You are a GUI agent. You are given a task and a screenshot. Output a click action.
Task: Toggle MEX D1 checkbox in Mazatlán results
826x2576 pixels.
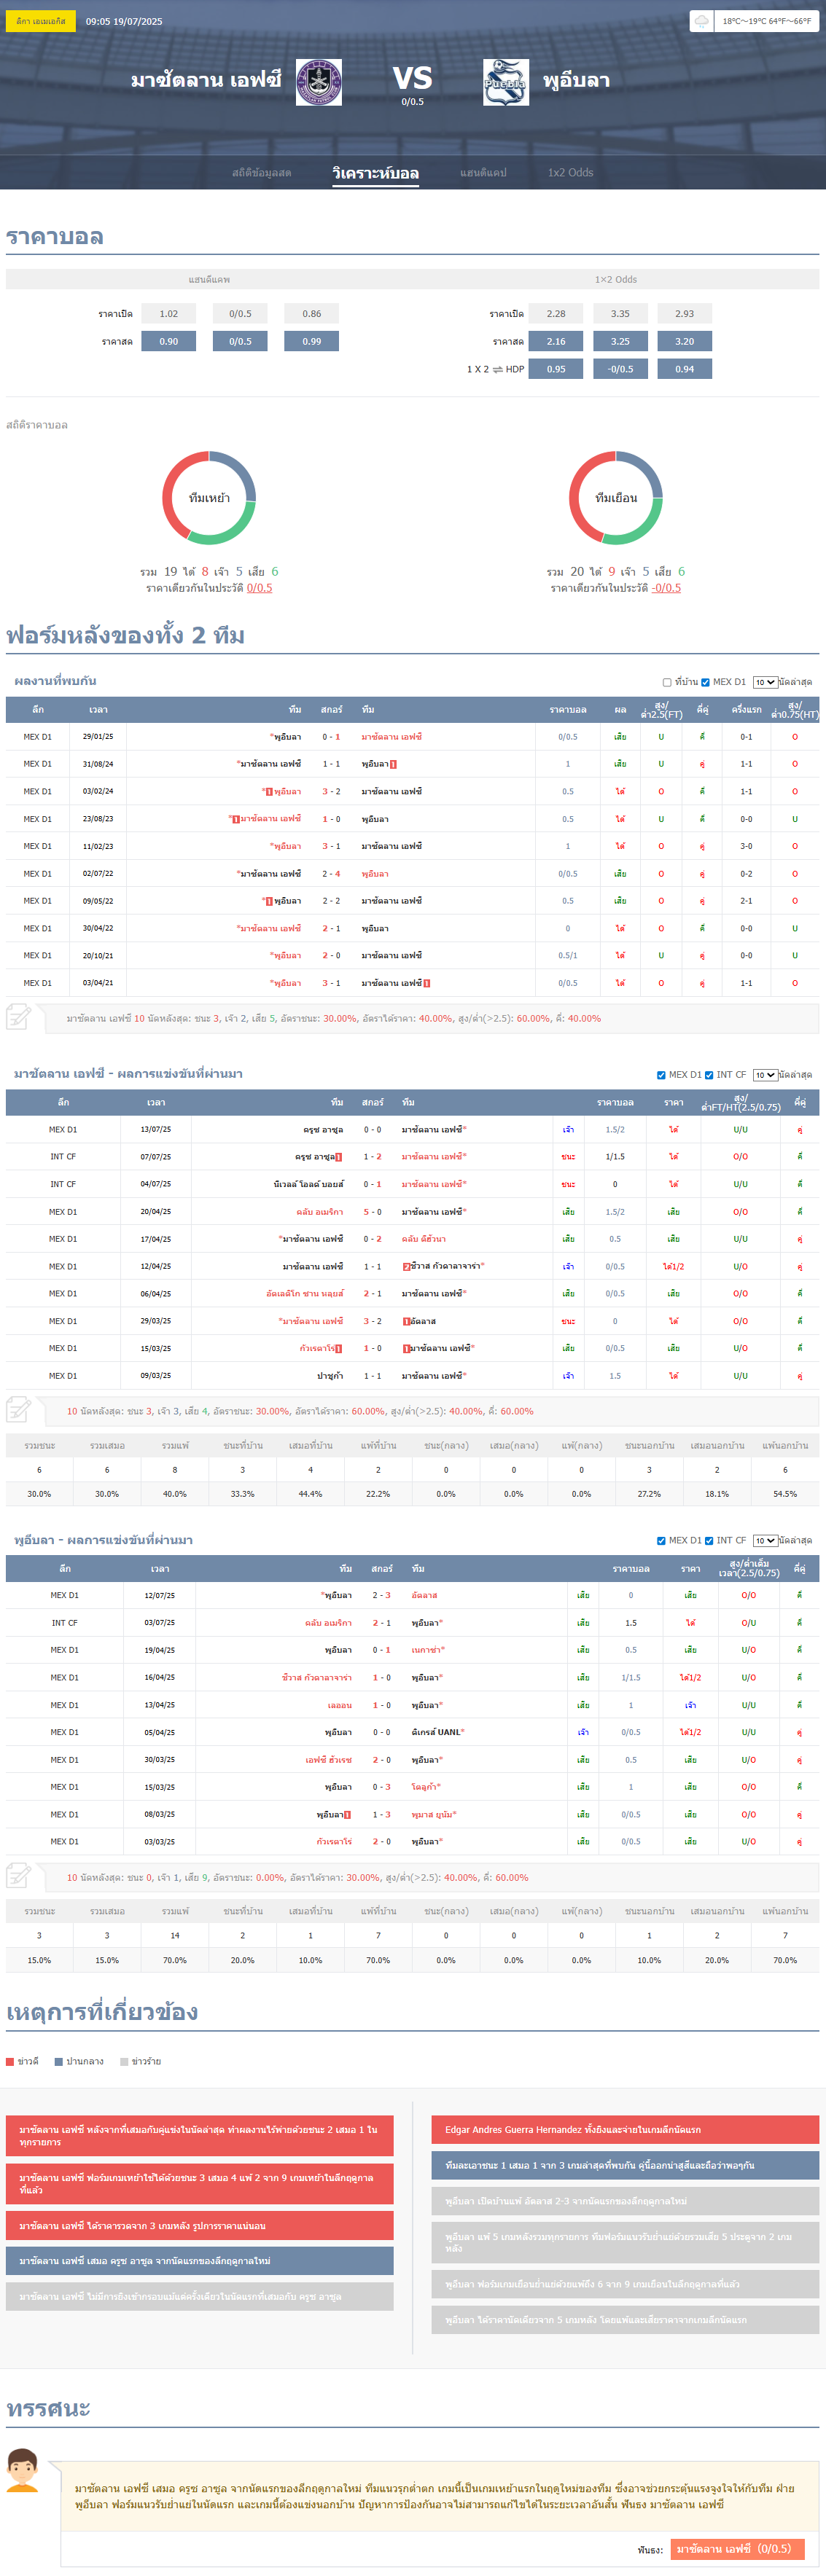point(661,1075)
